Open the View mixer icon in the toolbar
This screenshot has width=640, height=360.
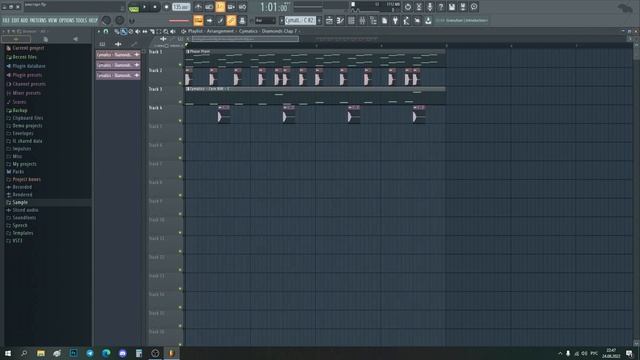tap(362, 20)
